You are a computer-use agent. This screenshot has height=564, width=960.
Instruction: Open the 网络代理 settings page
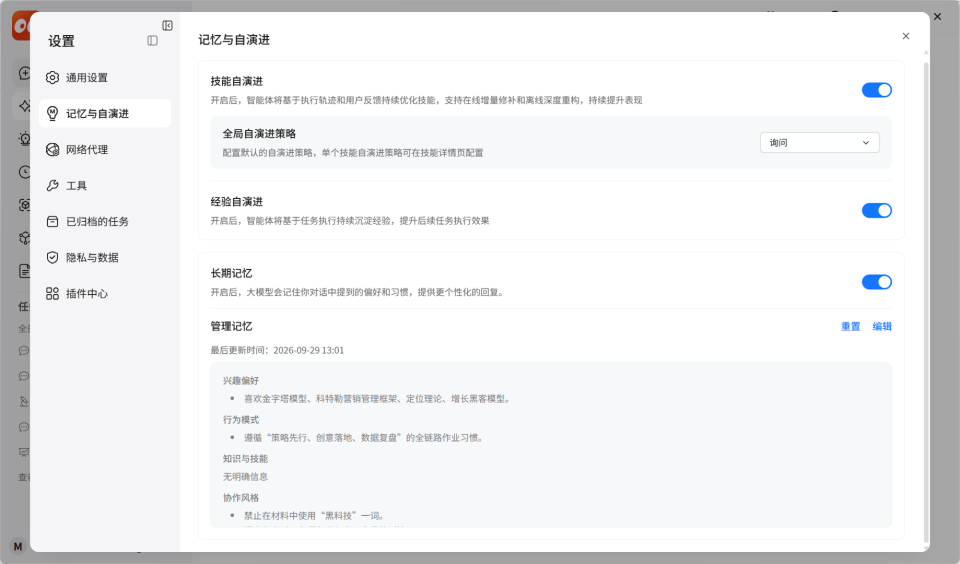[x=105, y=149]
